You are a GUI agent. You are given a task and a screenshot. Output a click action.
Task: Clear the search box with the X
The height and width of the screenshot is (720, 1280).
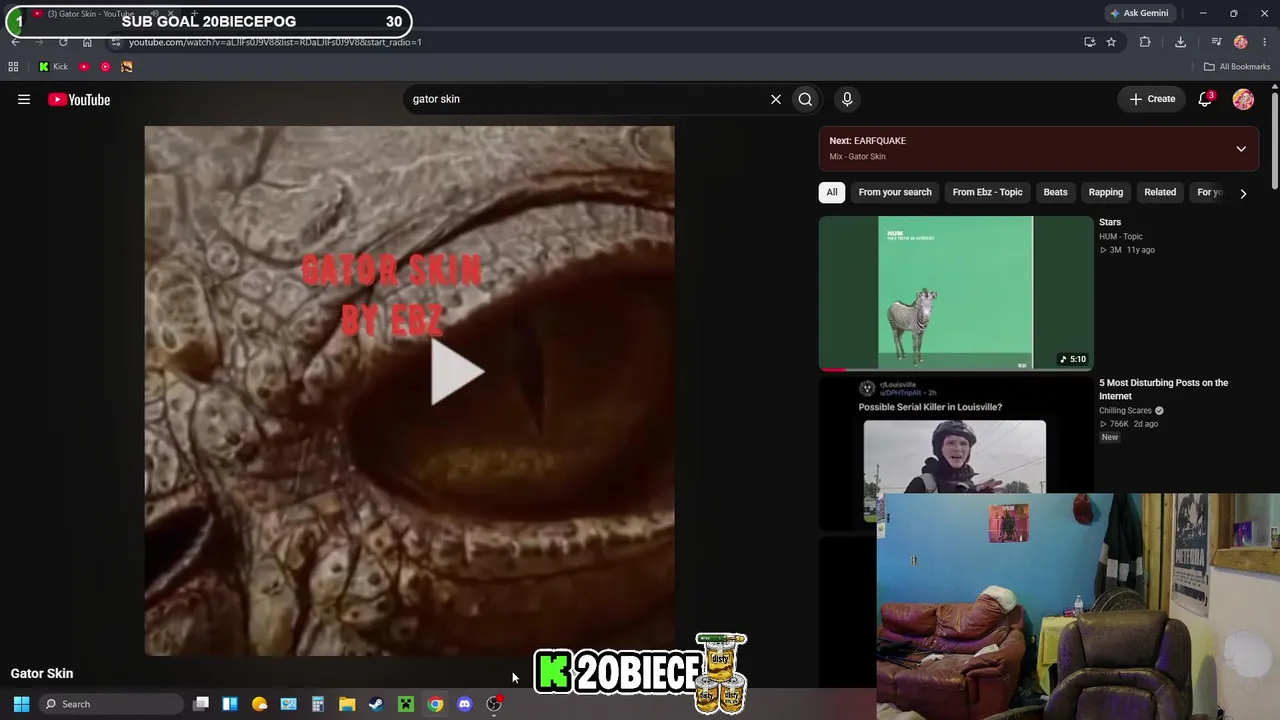click(775, 99)
